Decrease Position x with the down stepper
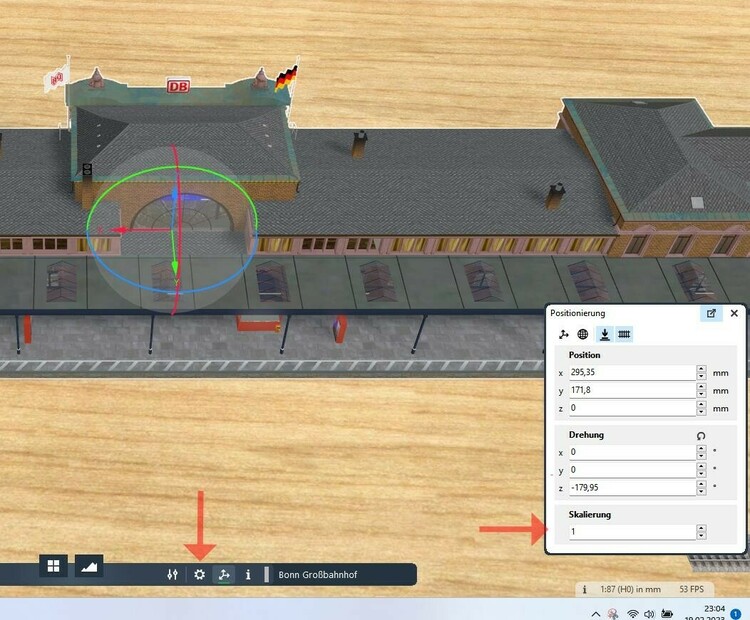Viewport: 750px width, 620px height. [x=701, y=376]
